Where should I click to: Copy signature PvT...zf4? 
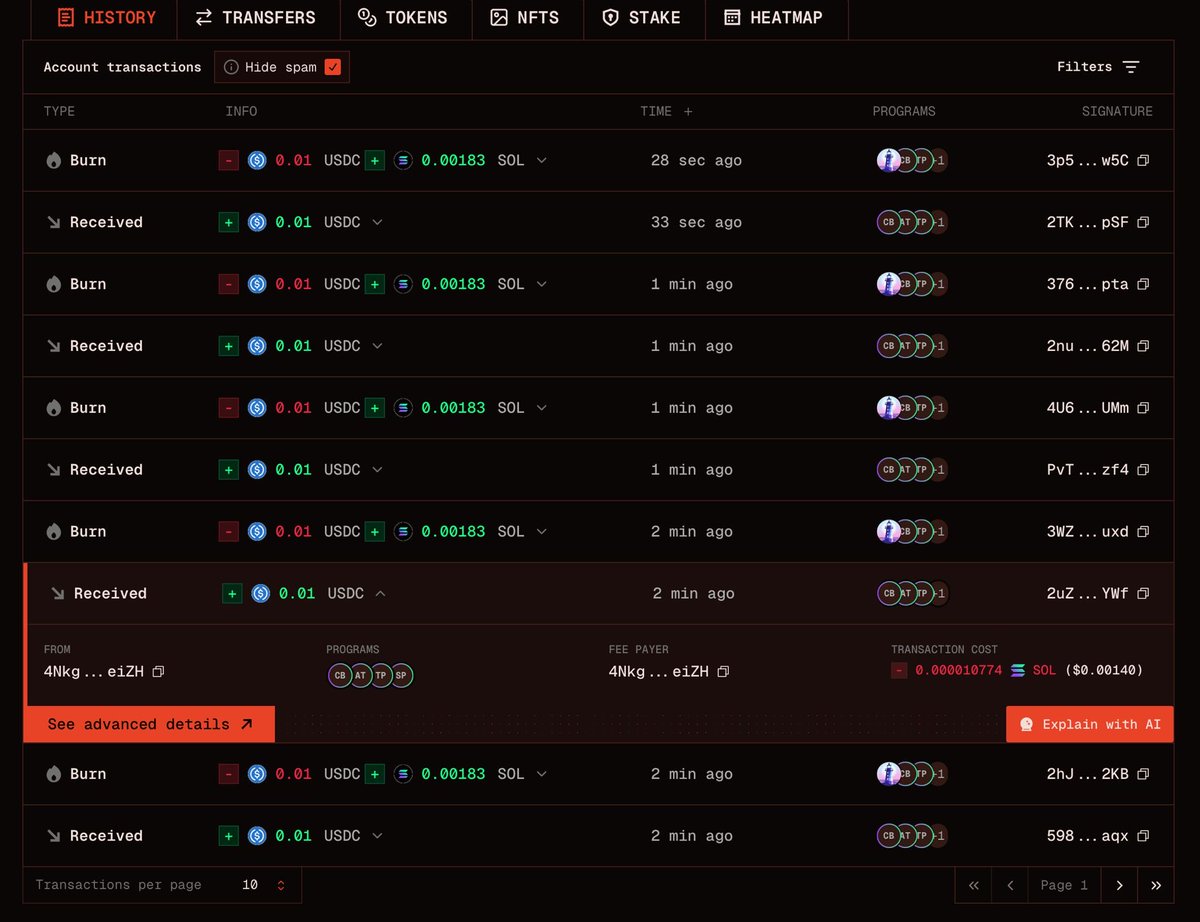coord(1143,470)
